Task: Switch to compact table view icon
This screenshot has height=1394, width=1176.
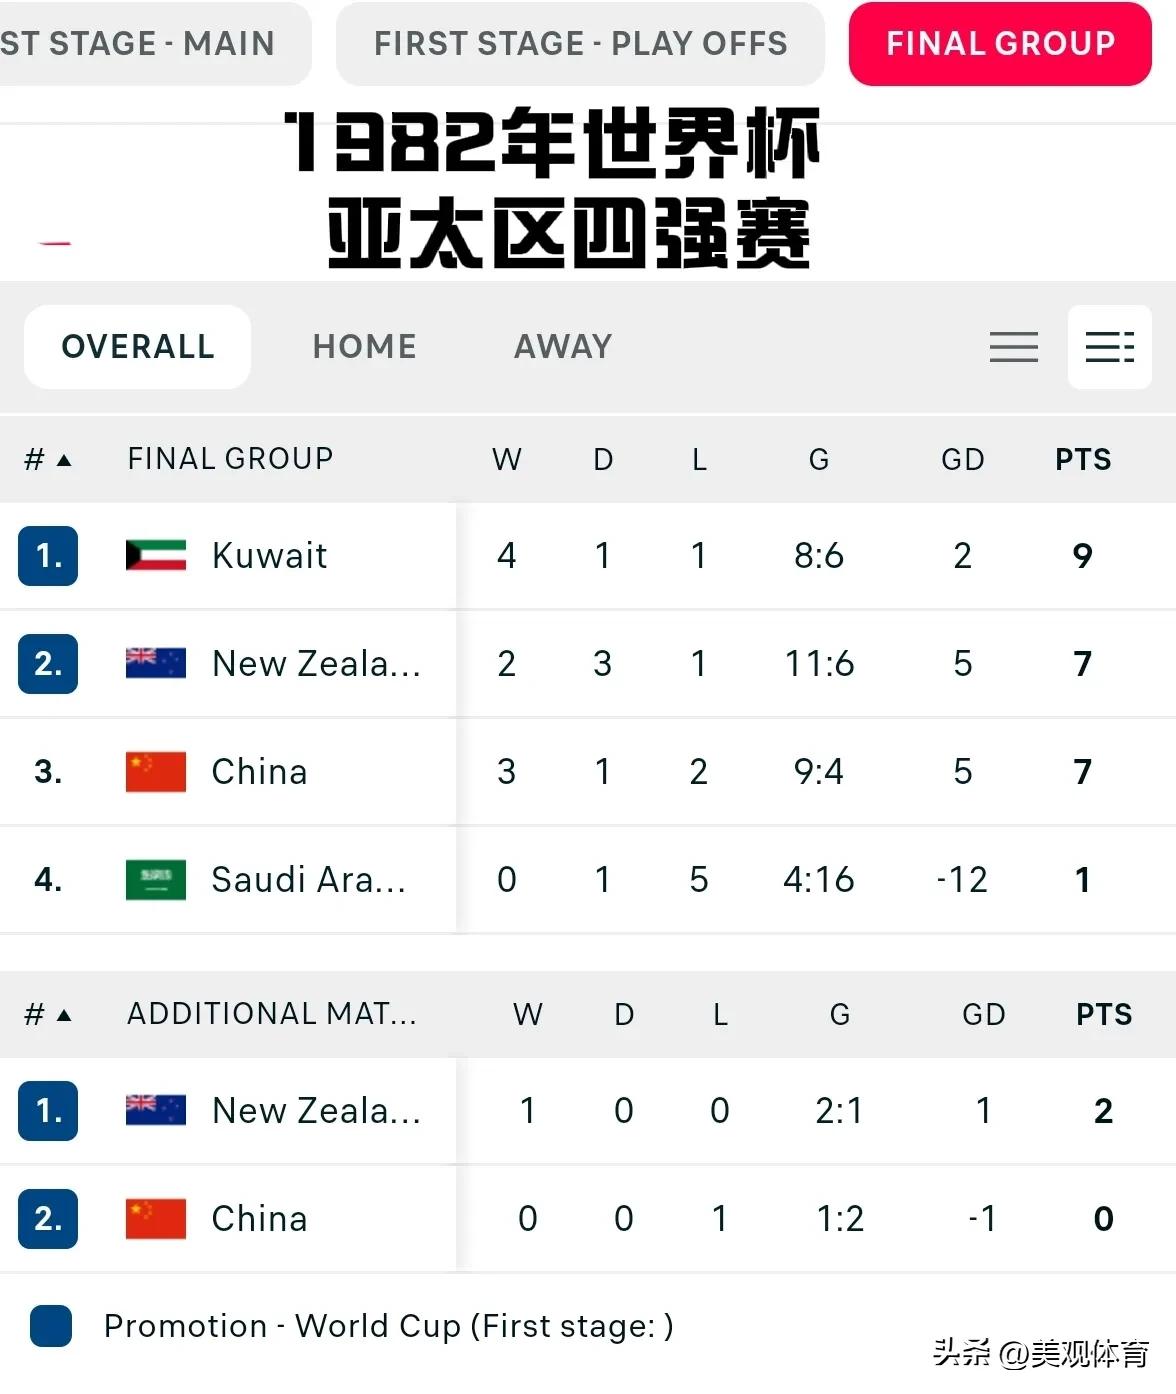Action: tap(1013, 347)
